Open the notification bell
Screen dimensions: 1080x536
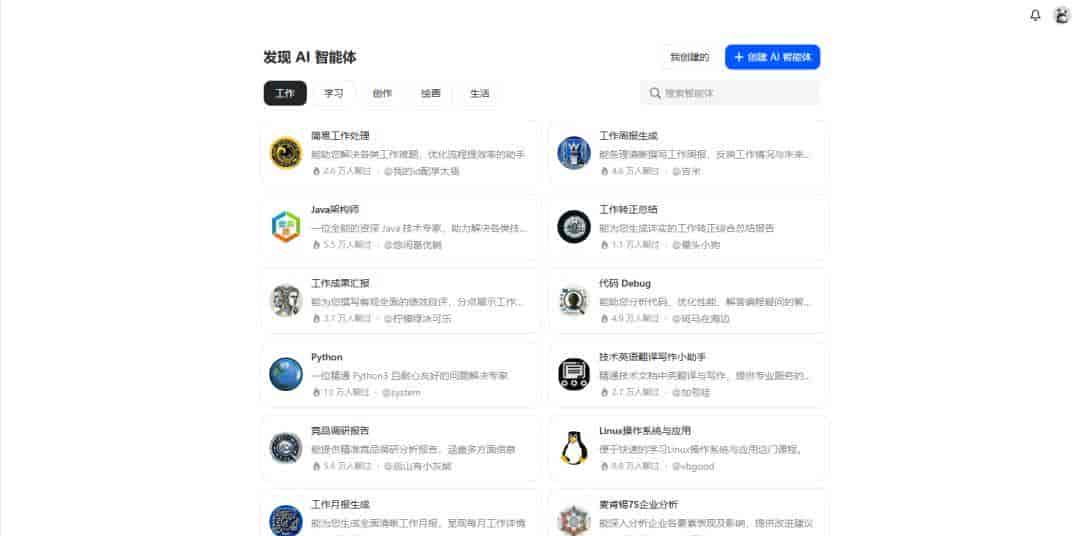click(x=1035, y=15)
